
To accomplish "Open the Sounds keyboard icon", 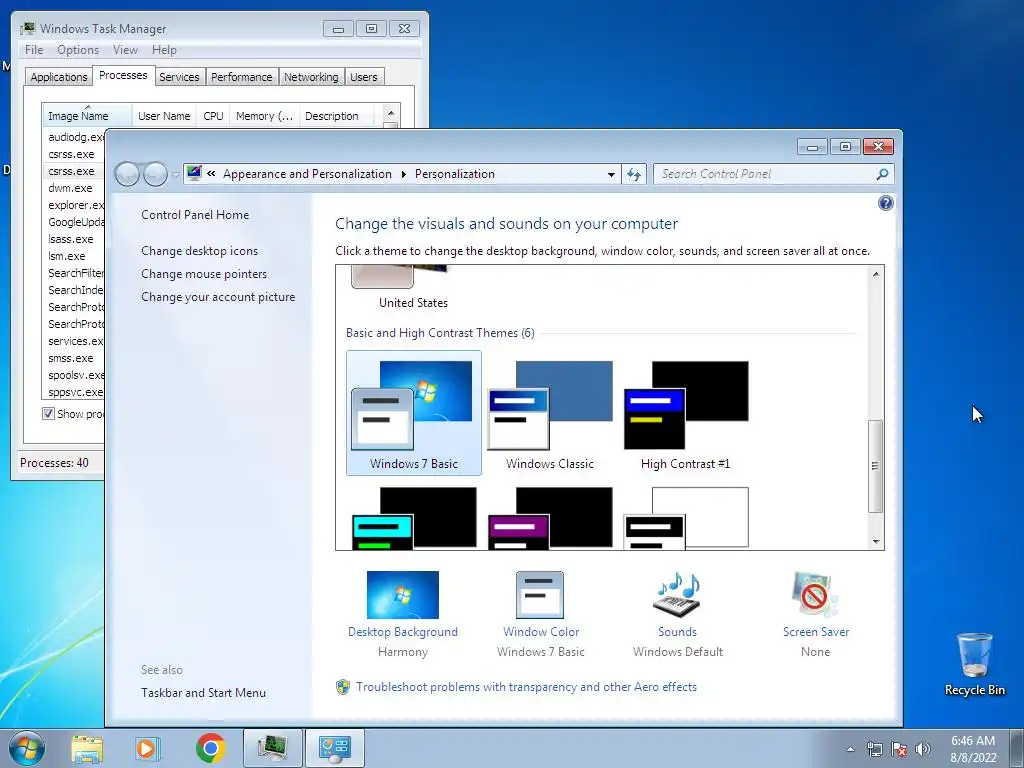I will click(677, 594).
